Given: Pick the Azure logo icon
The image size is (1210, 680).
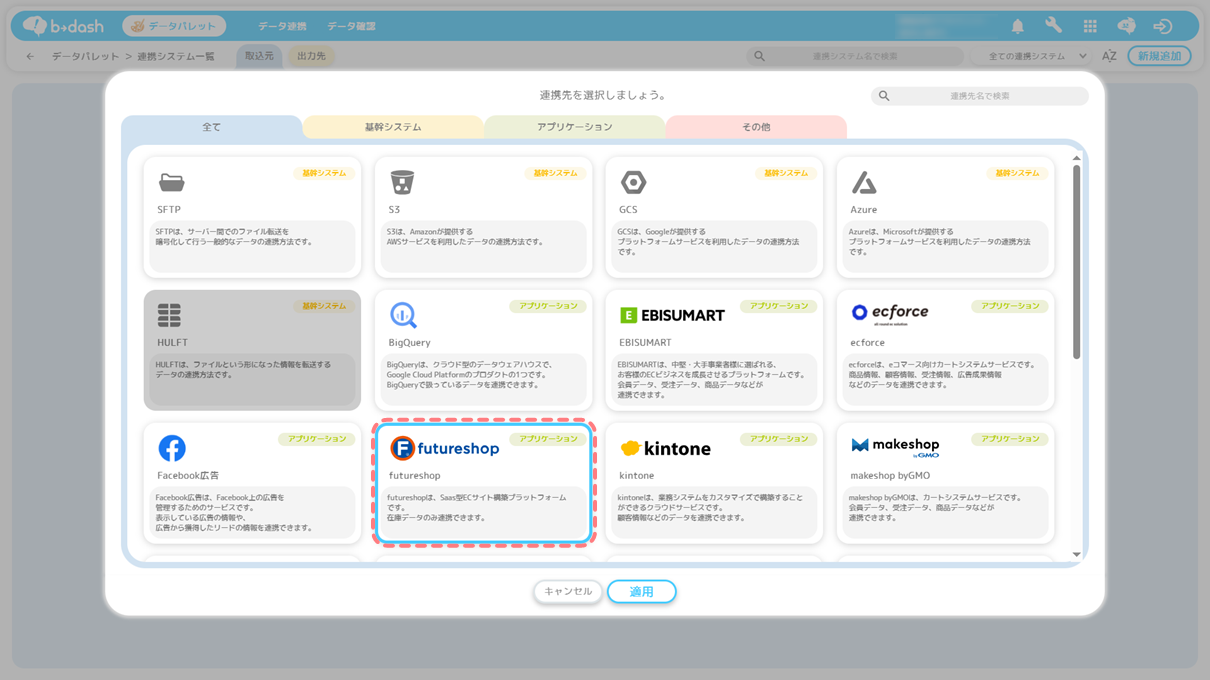Looking at the screenshot, I should point(864,182).
